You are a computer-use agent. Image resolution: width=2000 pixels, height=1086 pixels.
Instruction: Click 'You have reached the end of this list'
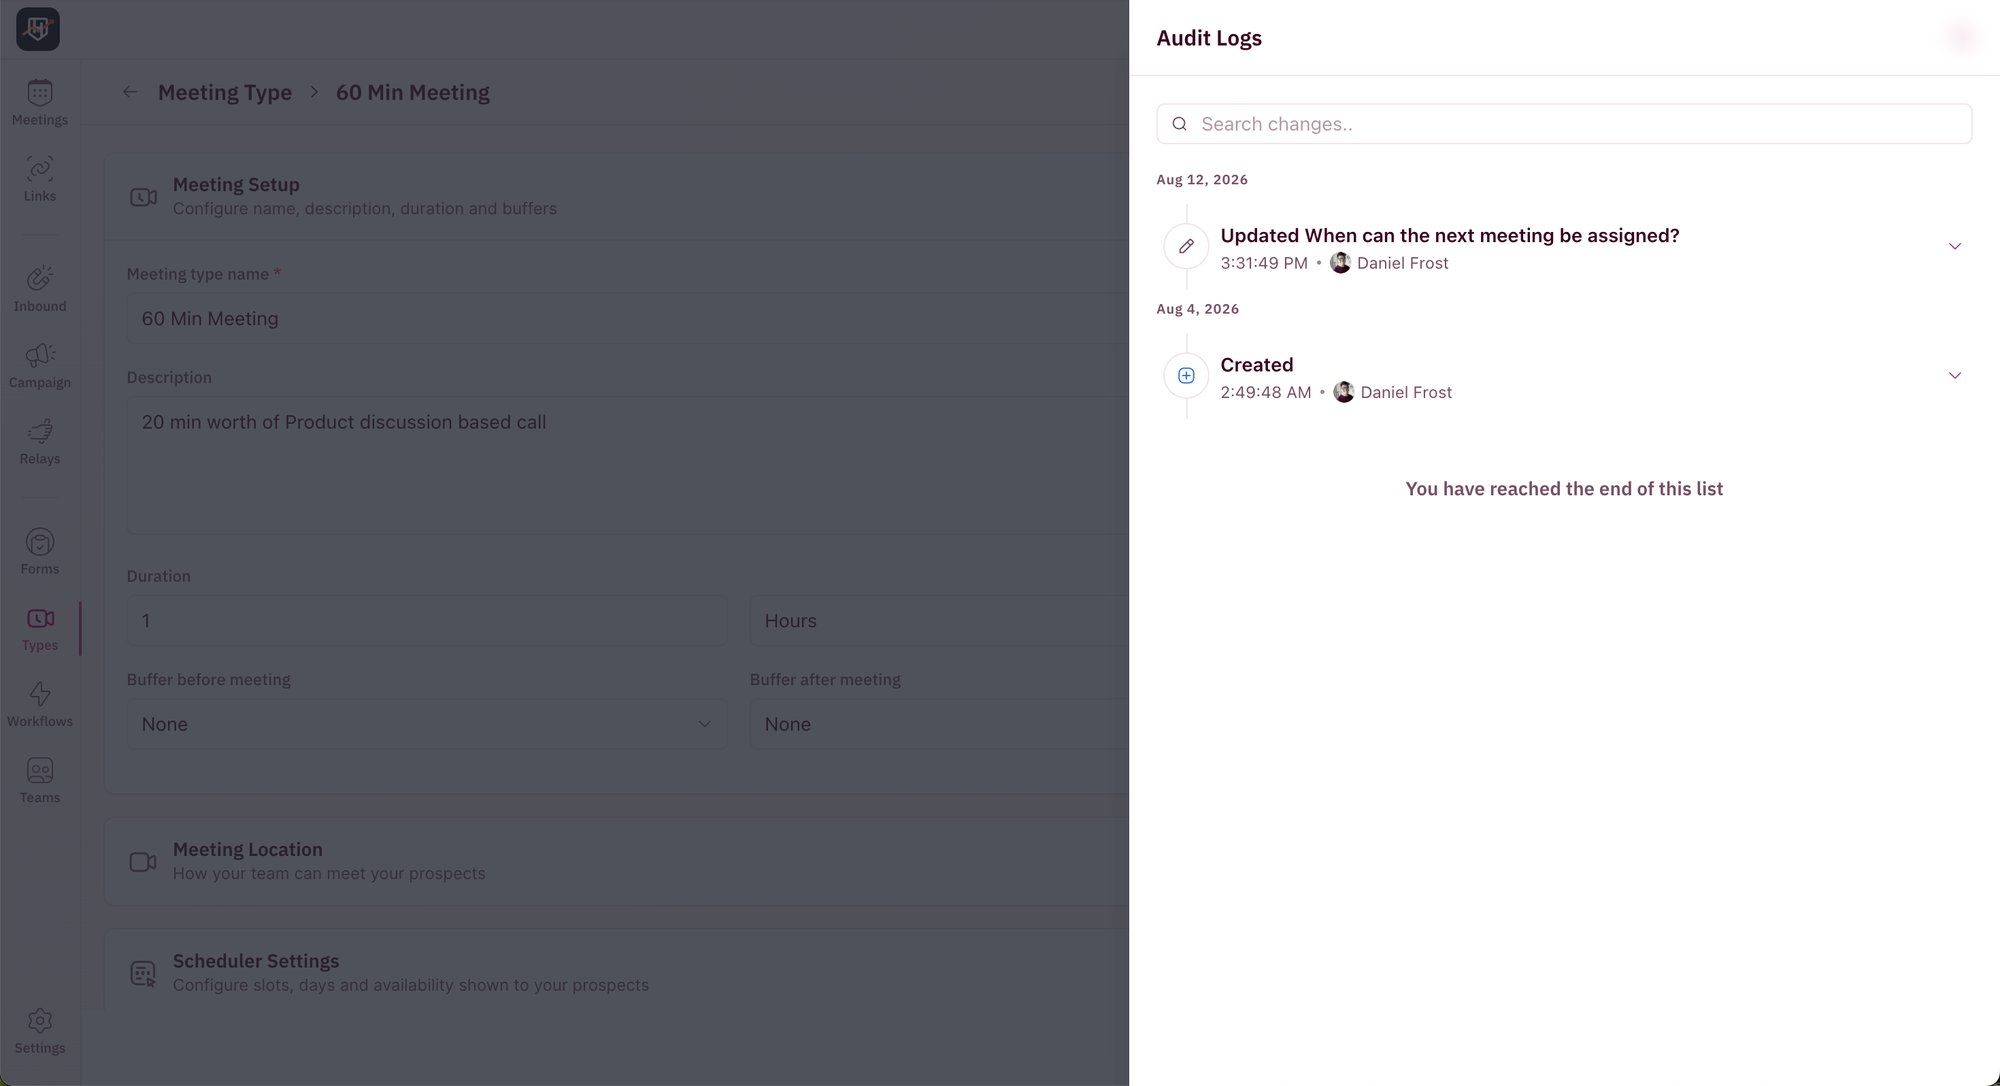(x=1564, y=489)
